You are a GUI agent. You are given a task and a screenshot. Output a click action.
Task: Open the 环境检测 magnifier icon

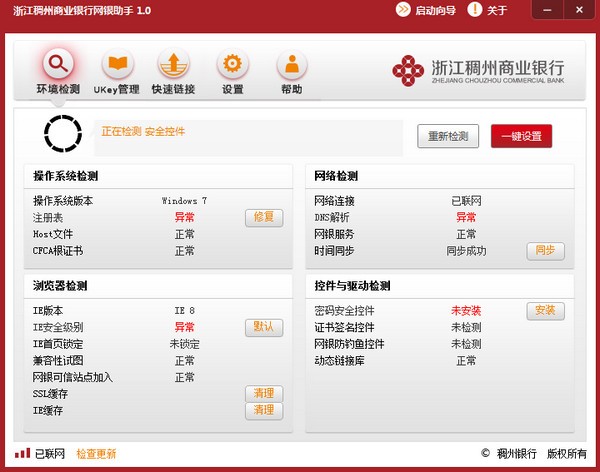click(x=58, y=64)
